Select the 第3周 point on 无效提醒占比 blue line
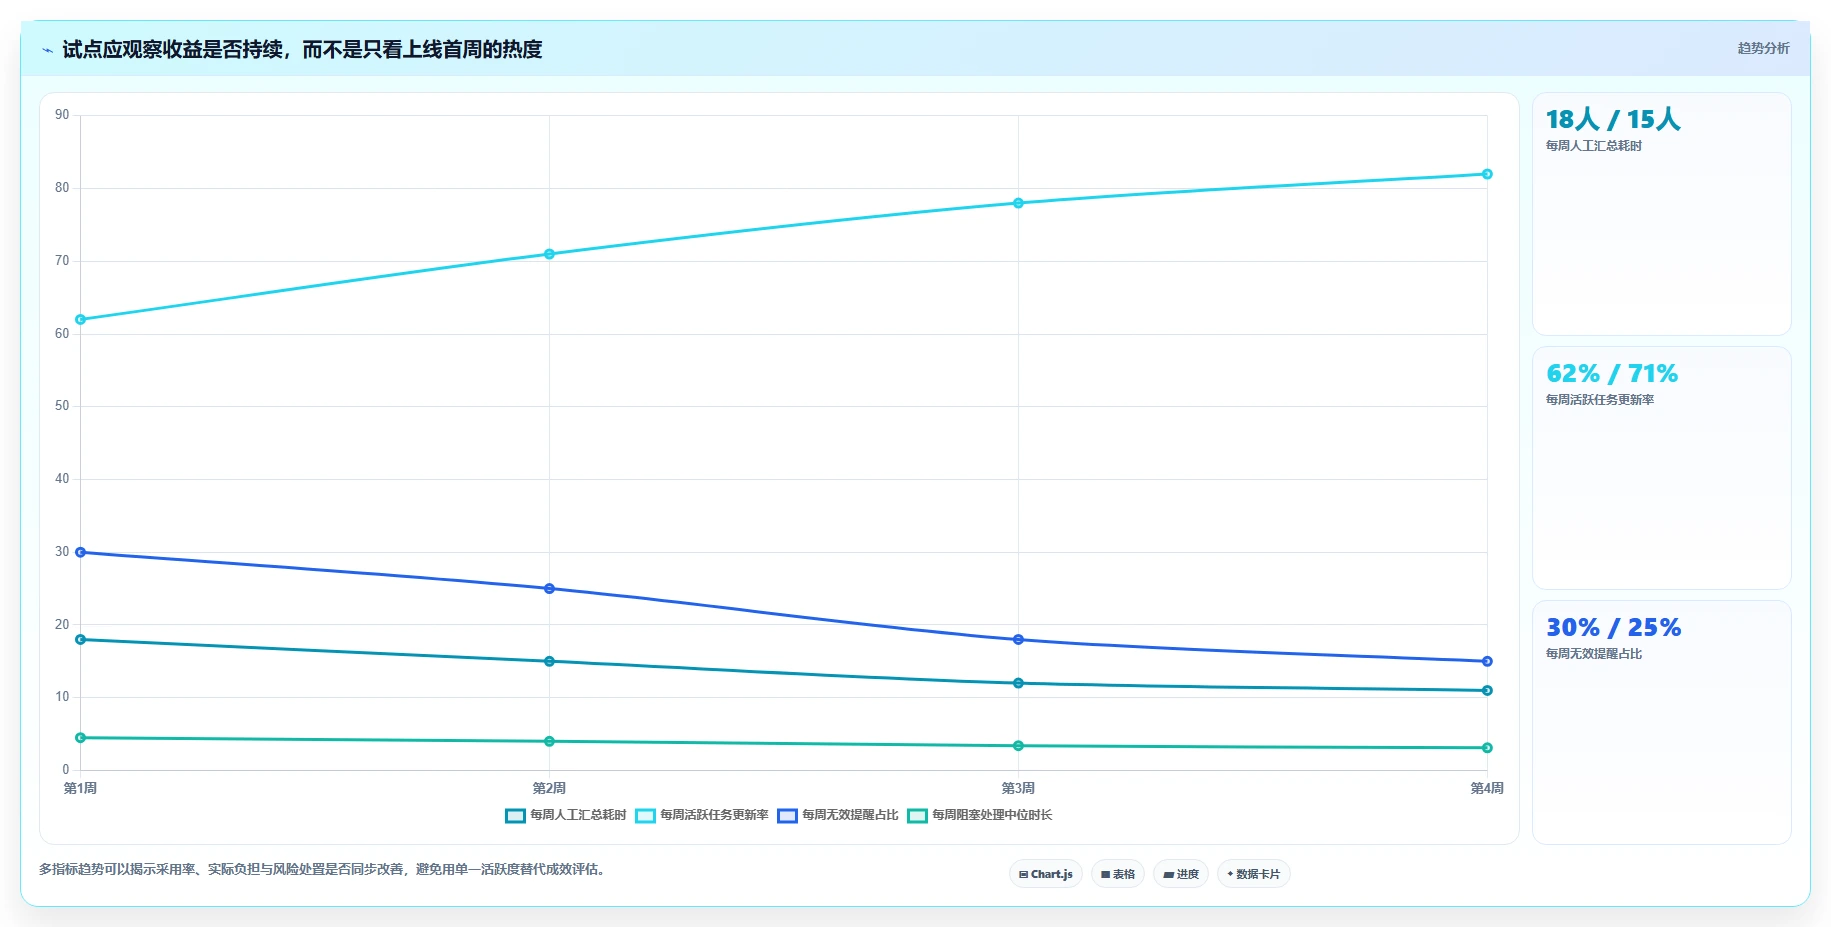Screen dimensions: 1831x927 pyautogui.click(x=1018, y=640)
